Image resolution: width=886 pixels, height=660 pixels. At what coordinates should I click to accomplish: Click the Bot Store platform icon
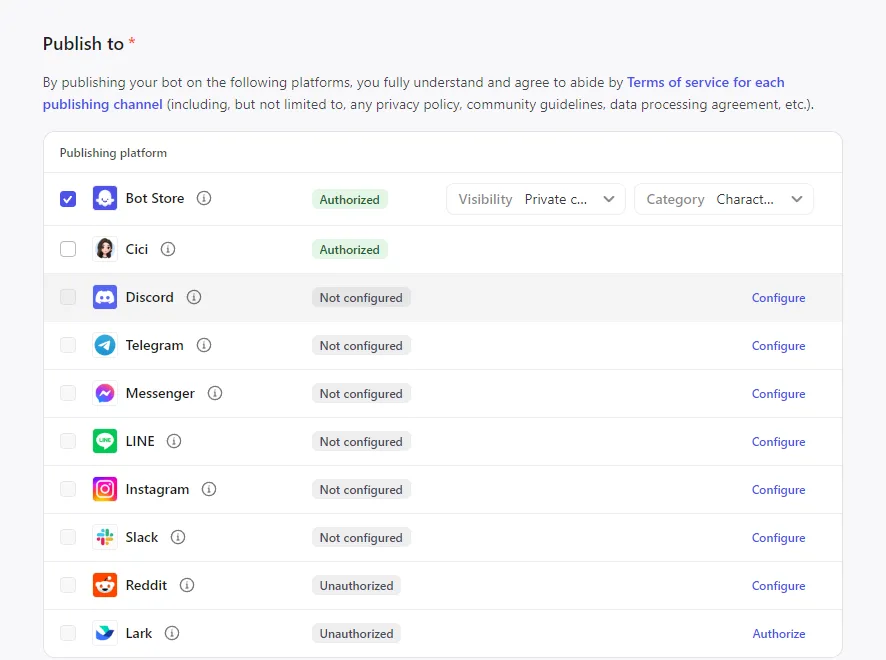click(105, 198)
